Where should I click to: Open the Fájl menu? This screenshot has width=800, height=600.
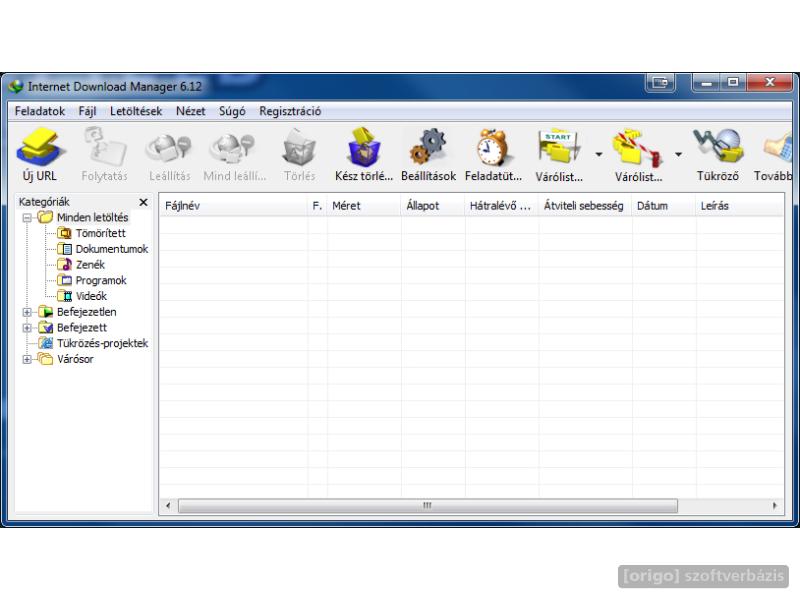[x=87, y=111]
